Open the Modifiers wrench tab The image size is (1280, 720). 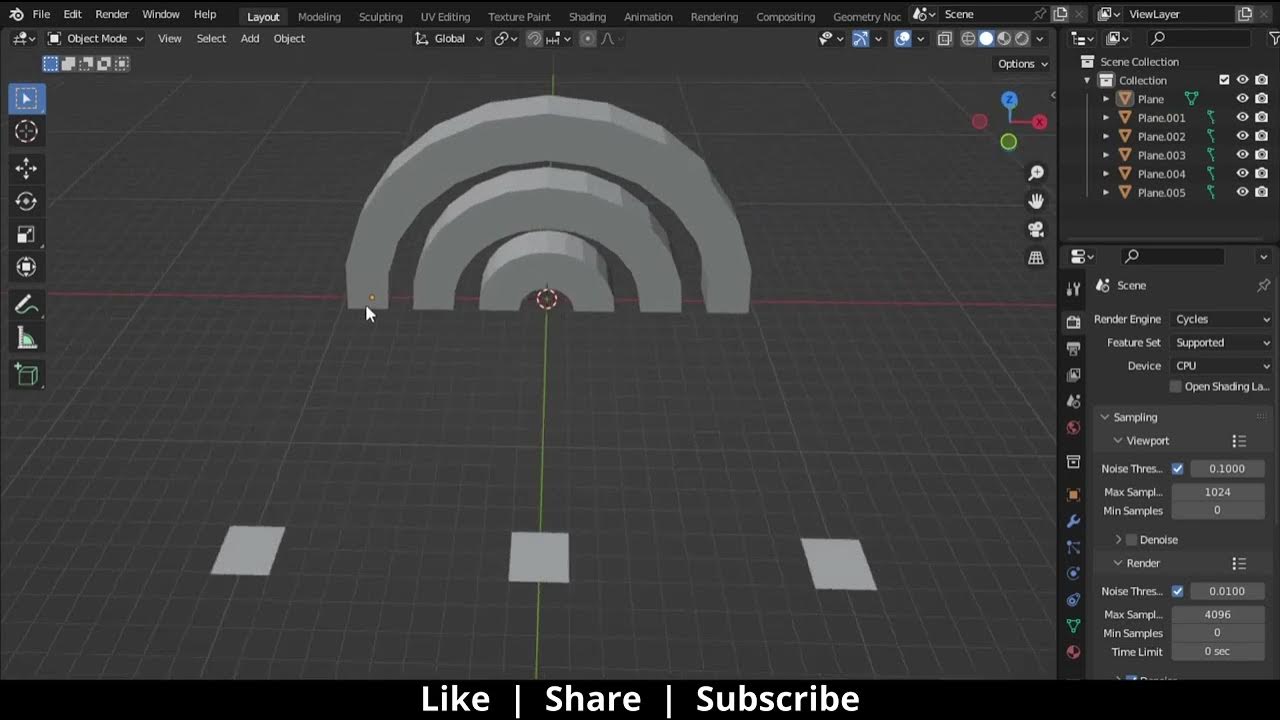point(1073,521)
